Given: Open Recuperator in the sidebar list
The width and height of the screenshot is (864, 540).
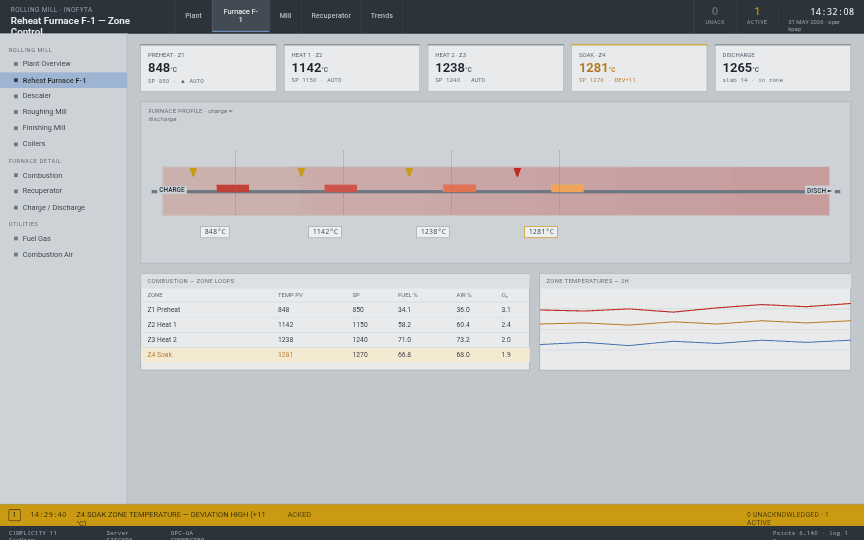Looking at the screenshot, I should click(x=63, y=191).
